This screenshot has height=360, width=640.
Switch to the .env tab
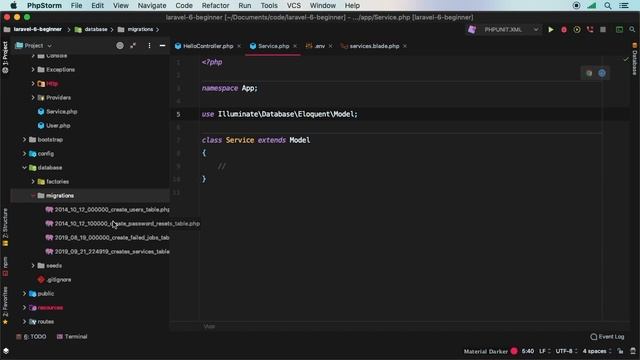coord(320,46)
